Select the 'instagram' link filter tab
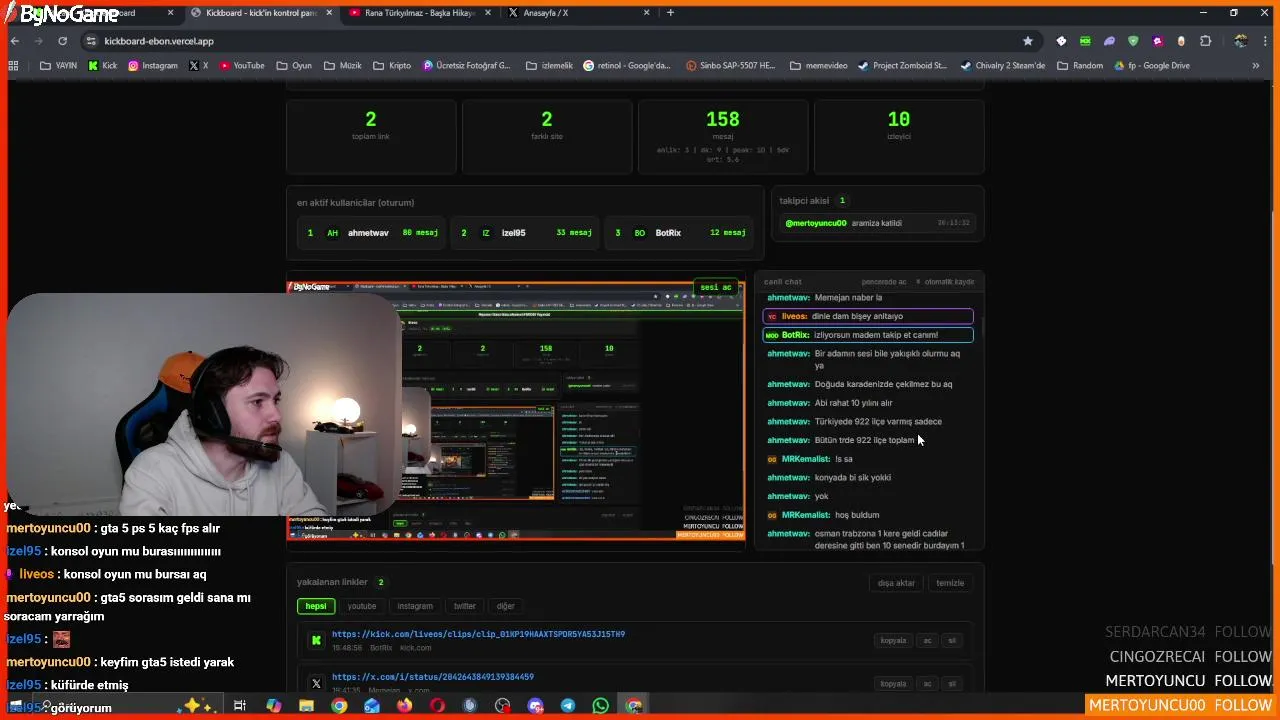The width and height of the screenshot is (1280, 720). click(415, 606)
